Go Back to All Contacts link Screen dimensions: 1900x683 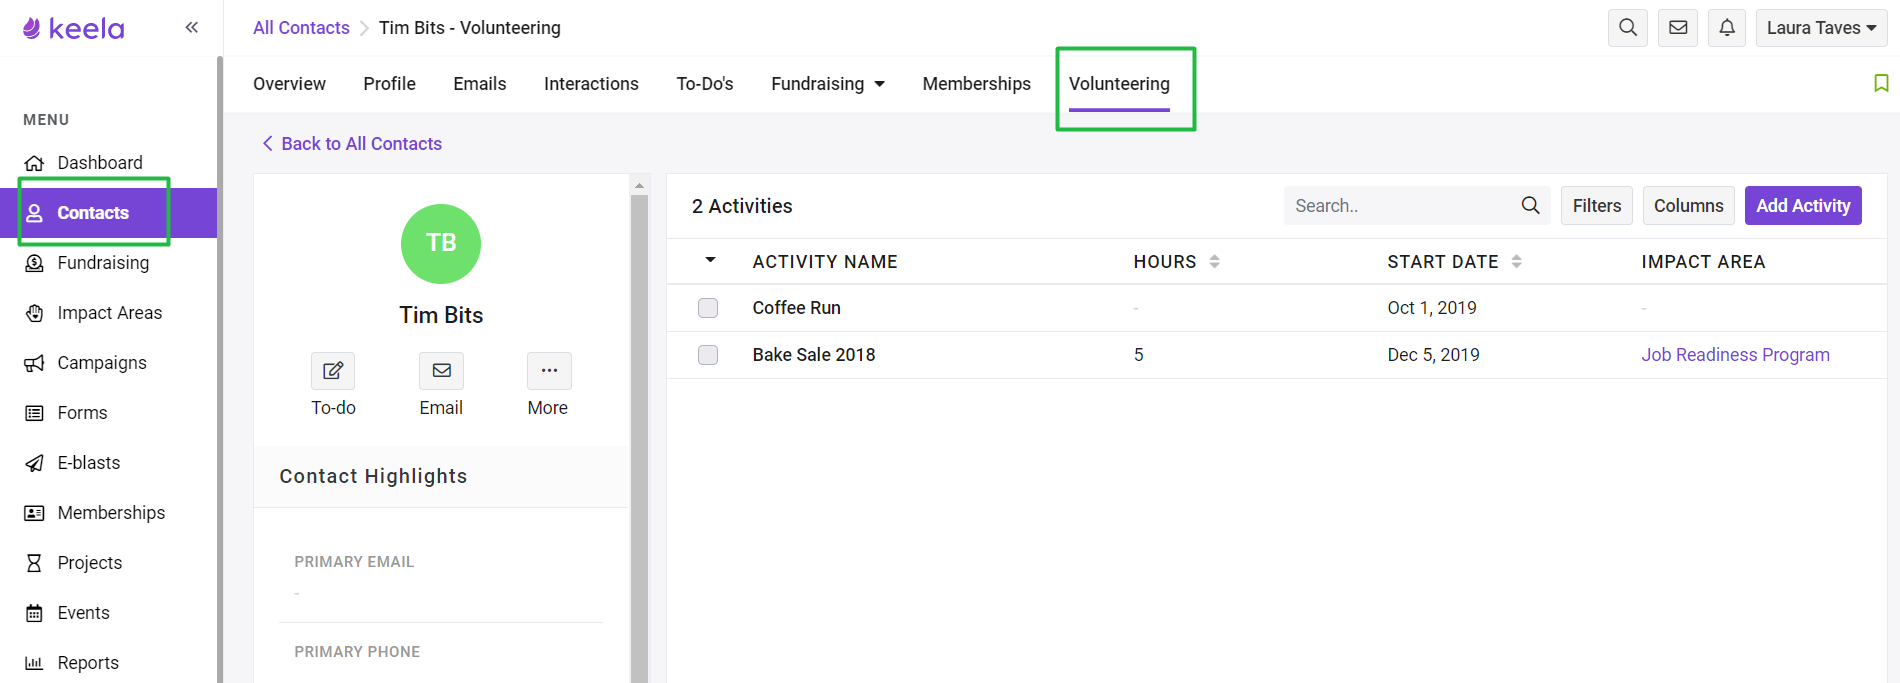point(352,144)
